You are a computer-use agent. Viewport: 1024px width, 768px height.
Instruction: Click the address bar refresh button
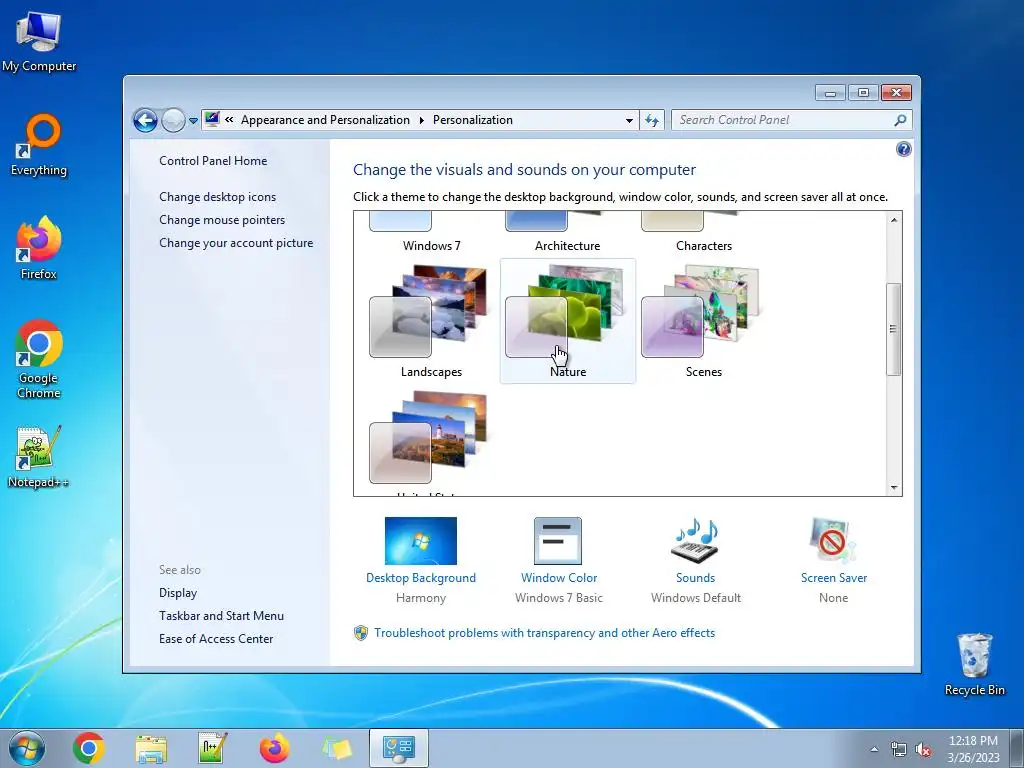pyautogui.click(x=652, y=120)
